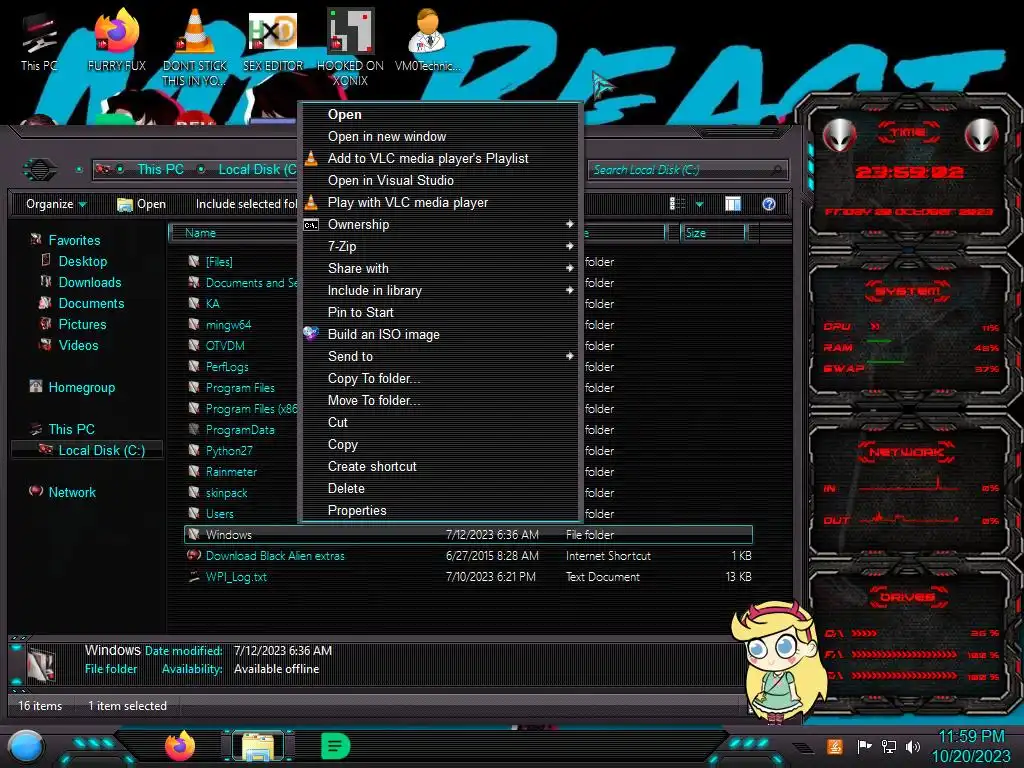Select Network in navigation pane

[72, 492]
